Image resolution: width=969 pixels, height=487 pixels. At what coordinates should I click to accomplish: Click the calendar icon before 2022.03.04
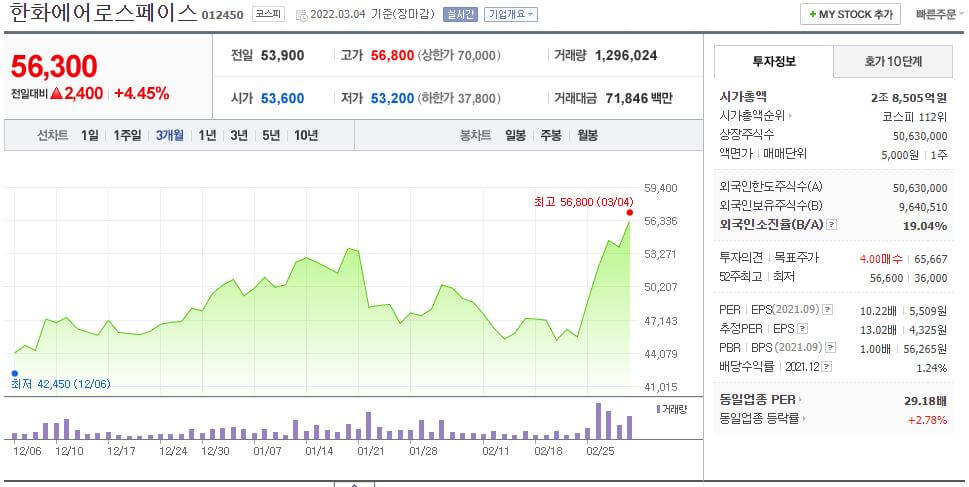pyautogui.click(x=301, y=14)
